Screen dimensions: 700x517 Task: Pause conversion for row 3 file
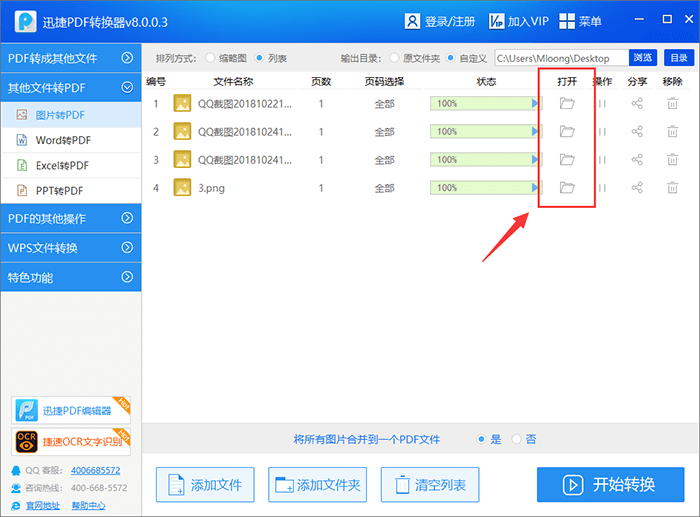pyautogui.click(x=602, y=160)
